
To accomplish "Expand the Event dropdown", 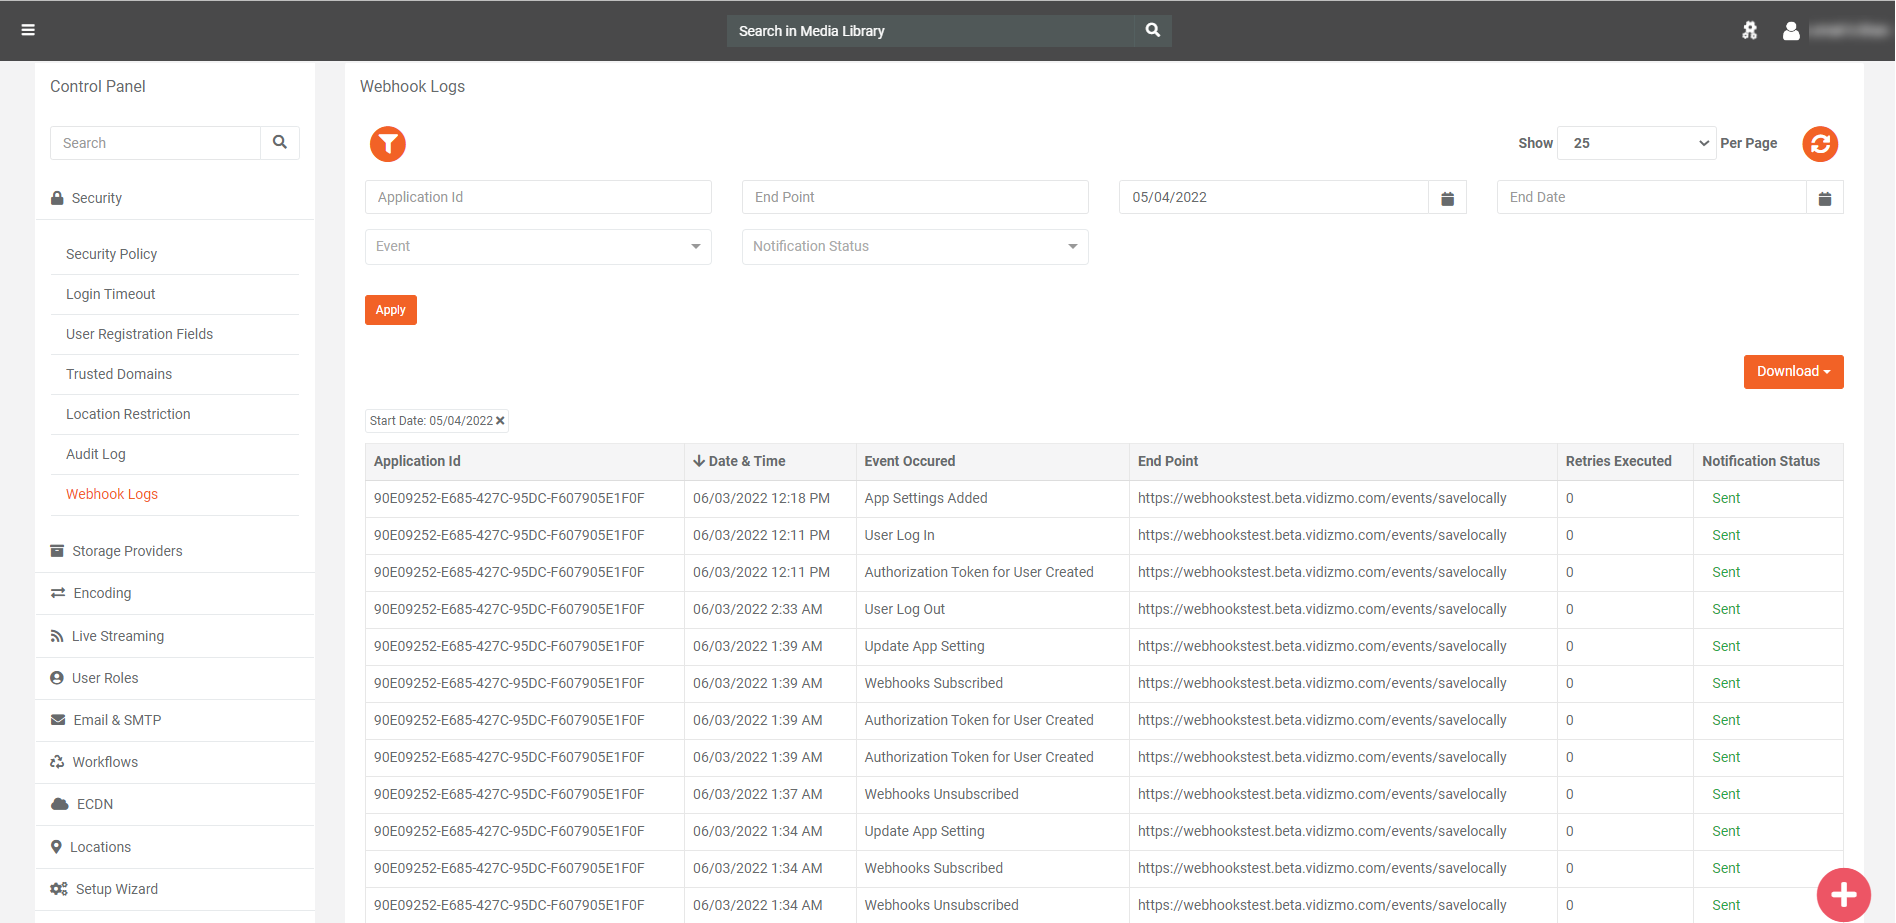I will 538,247.
